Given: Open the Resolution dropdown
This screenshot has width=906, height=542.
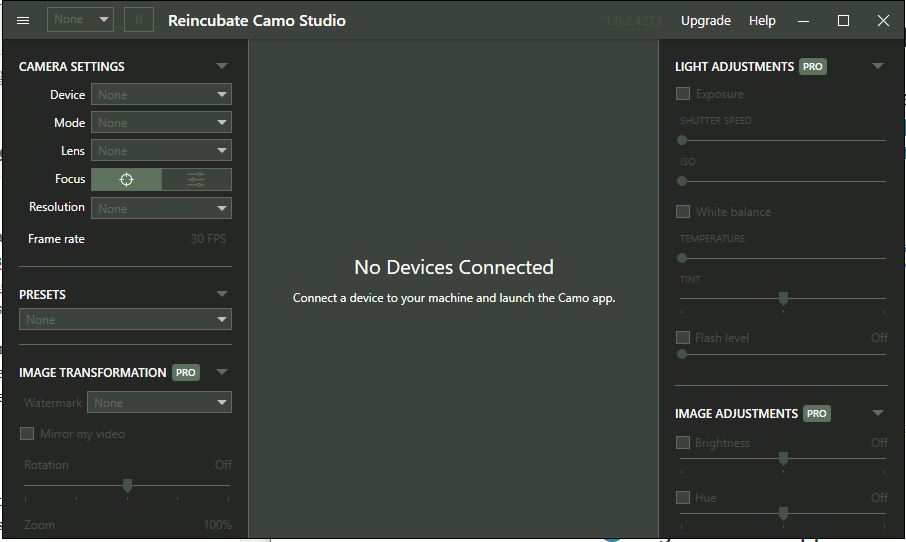Looking at the screenshot, I should pos(161,208).
